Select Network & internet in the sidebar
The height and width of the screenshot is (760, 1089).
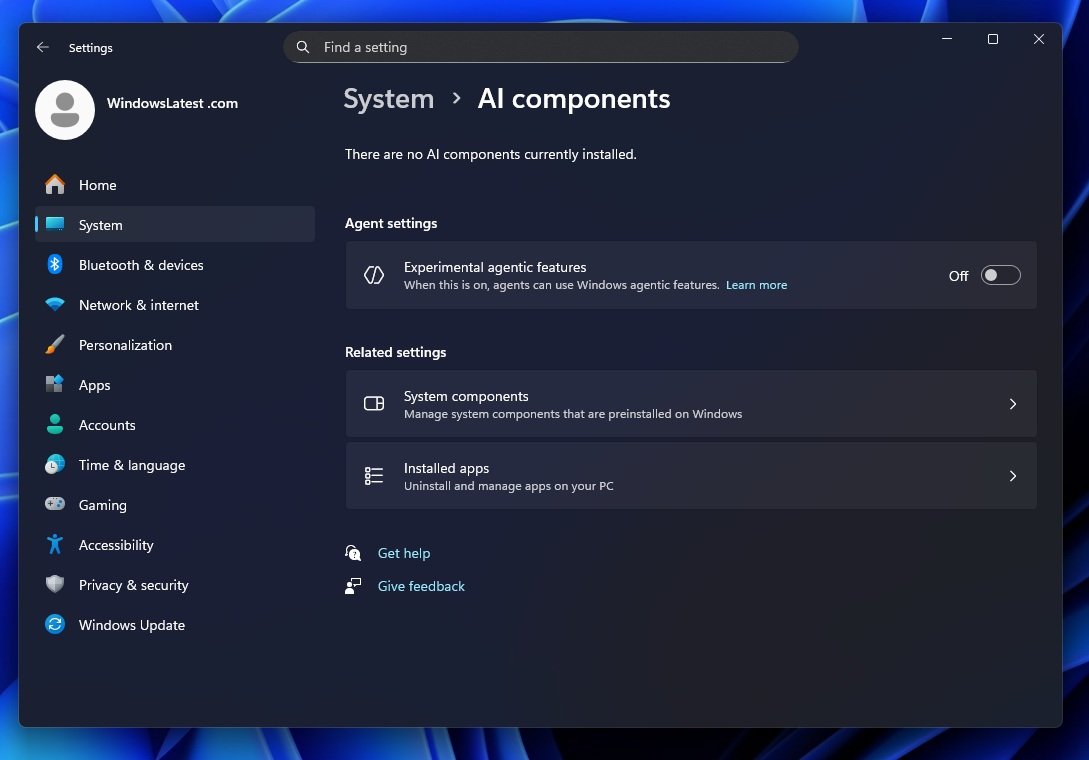138,305
